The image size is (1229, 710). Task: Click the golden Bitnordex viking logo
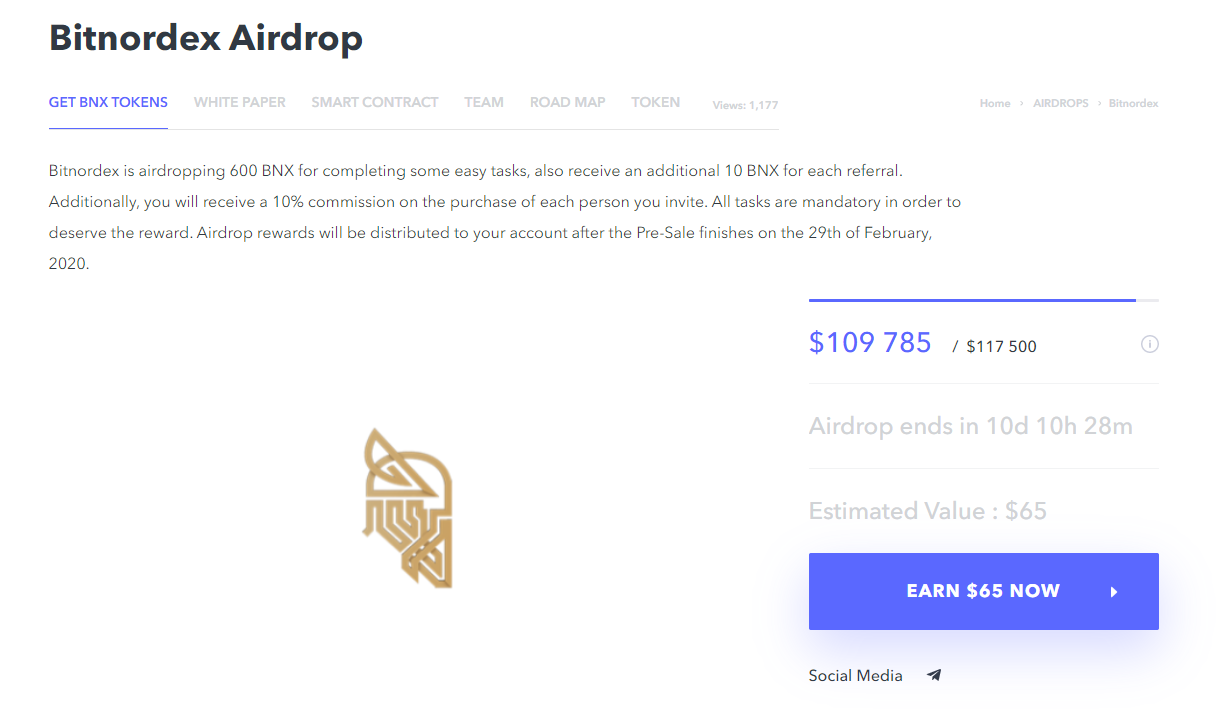coord(407,507)
